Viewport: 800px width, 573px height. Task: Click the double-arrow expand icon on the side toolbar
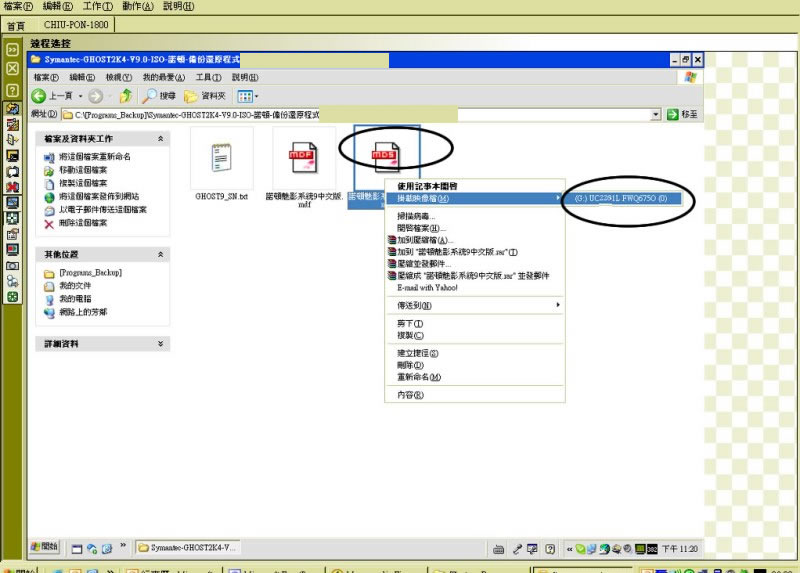12,49
